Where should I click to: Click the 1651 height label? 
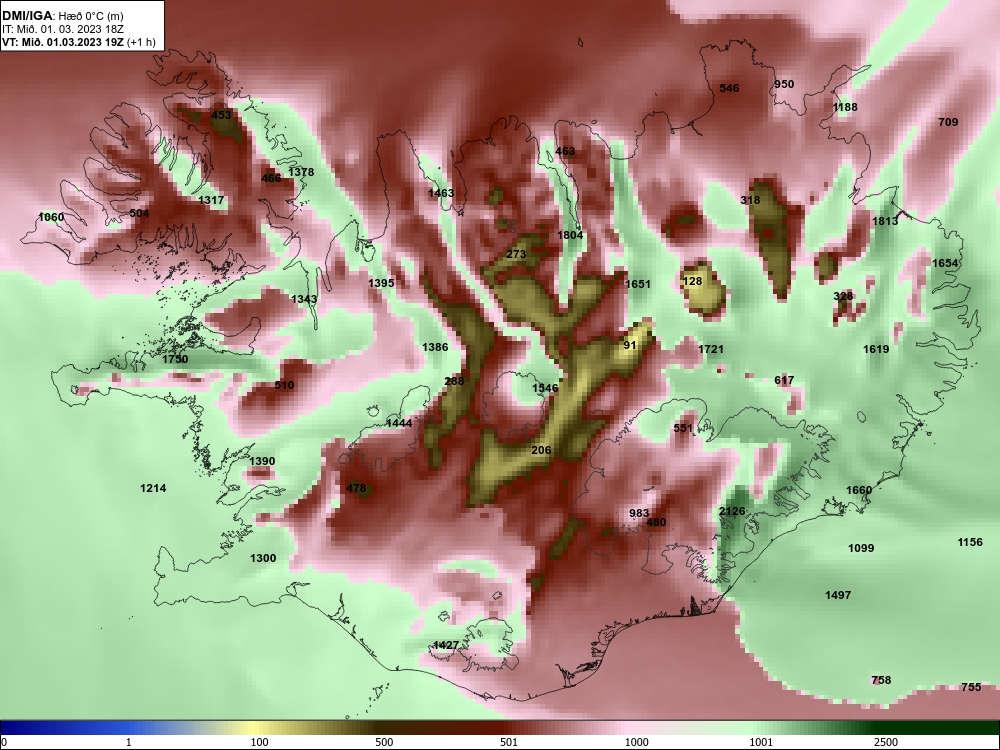point(638,284)
